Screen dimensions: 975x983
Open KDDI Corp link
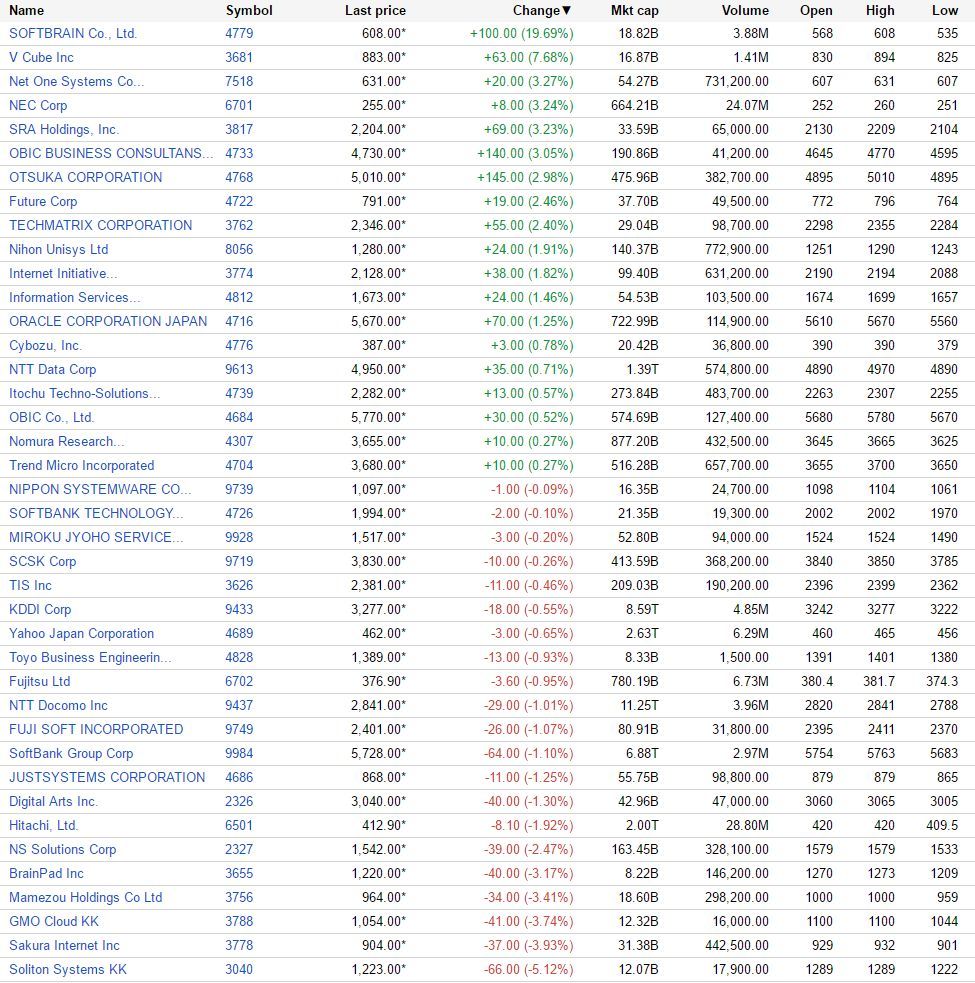click(x=40, y=610)
